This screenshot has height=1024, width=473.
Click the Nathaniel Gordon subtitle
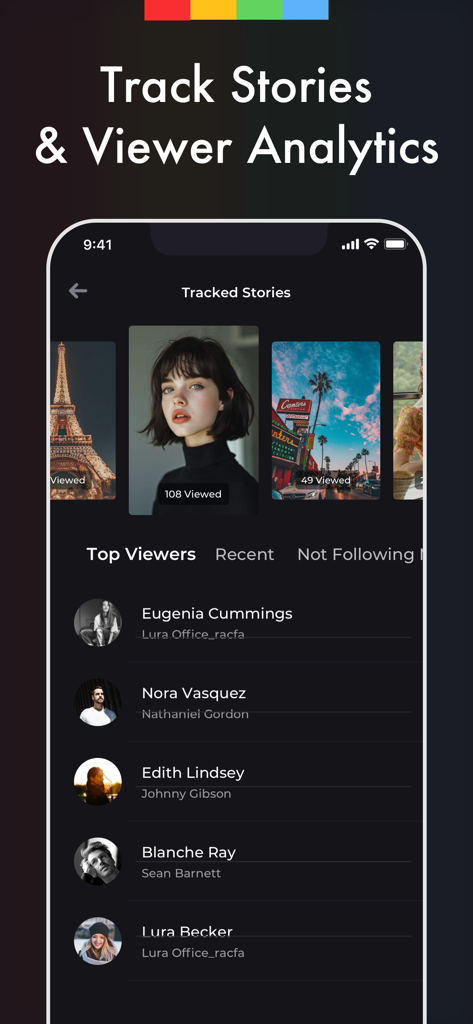tap(195, 714)
